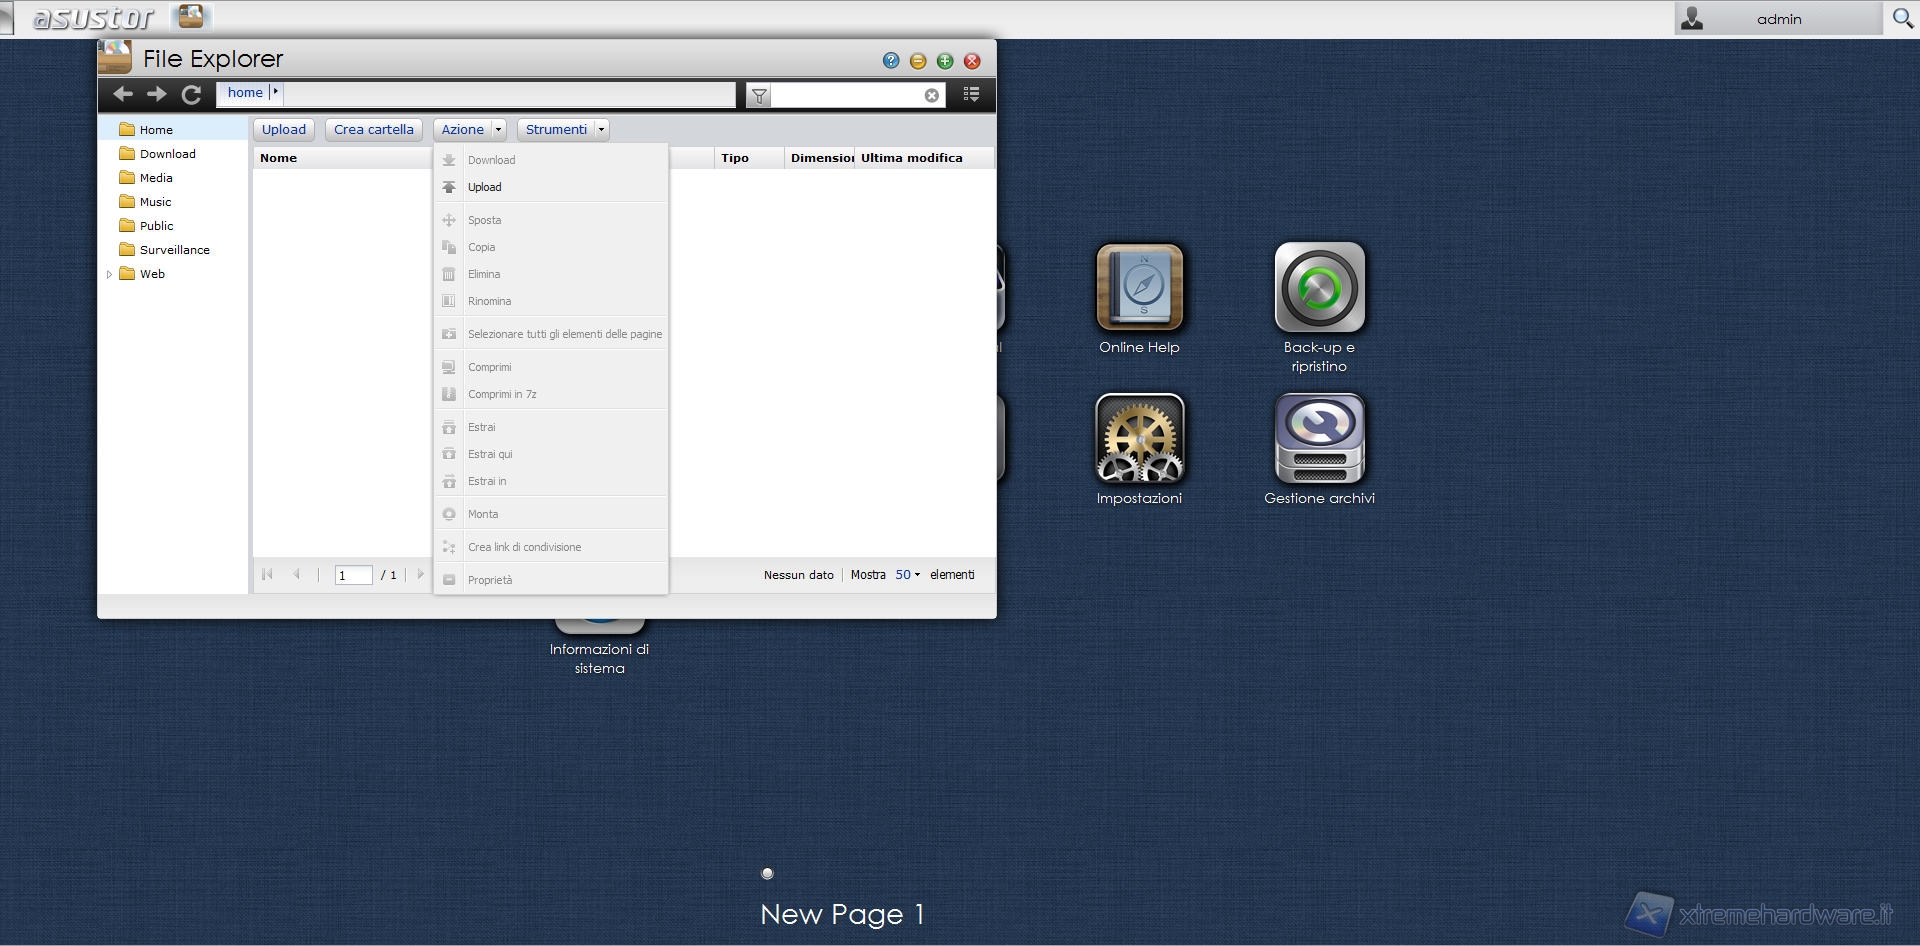Click the Crea cartella button
This screenshot has width=1920, height=946.
(373, 130)
